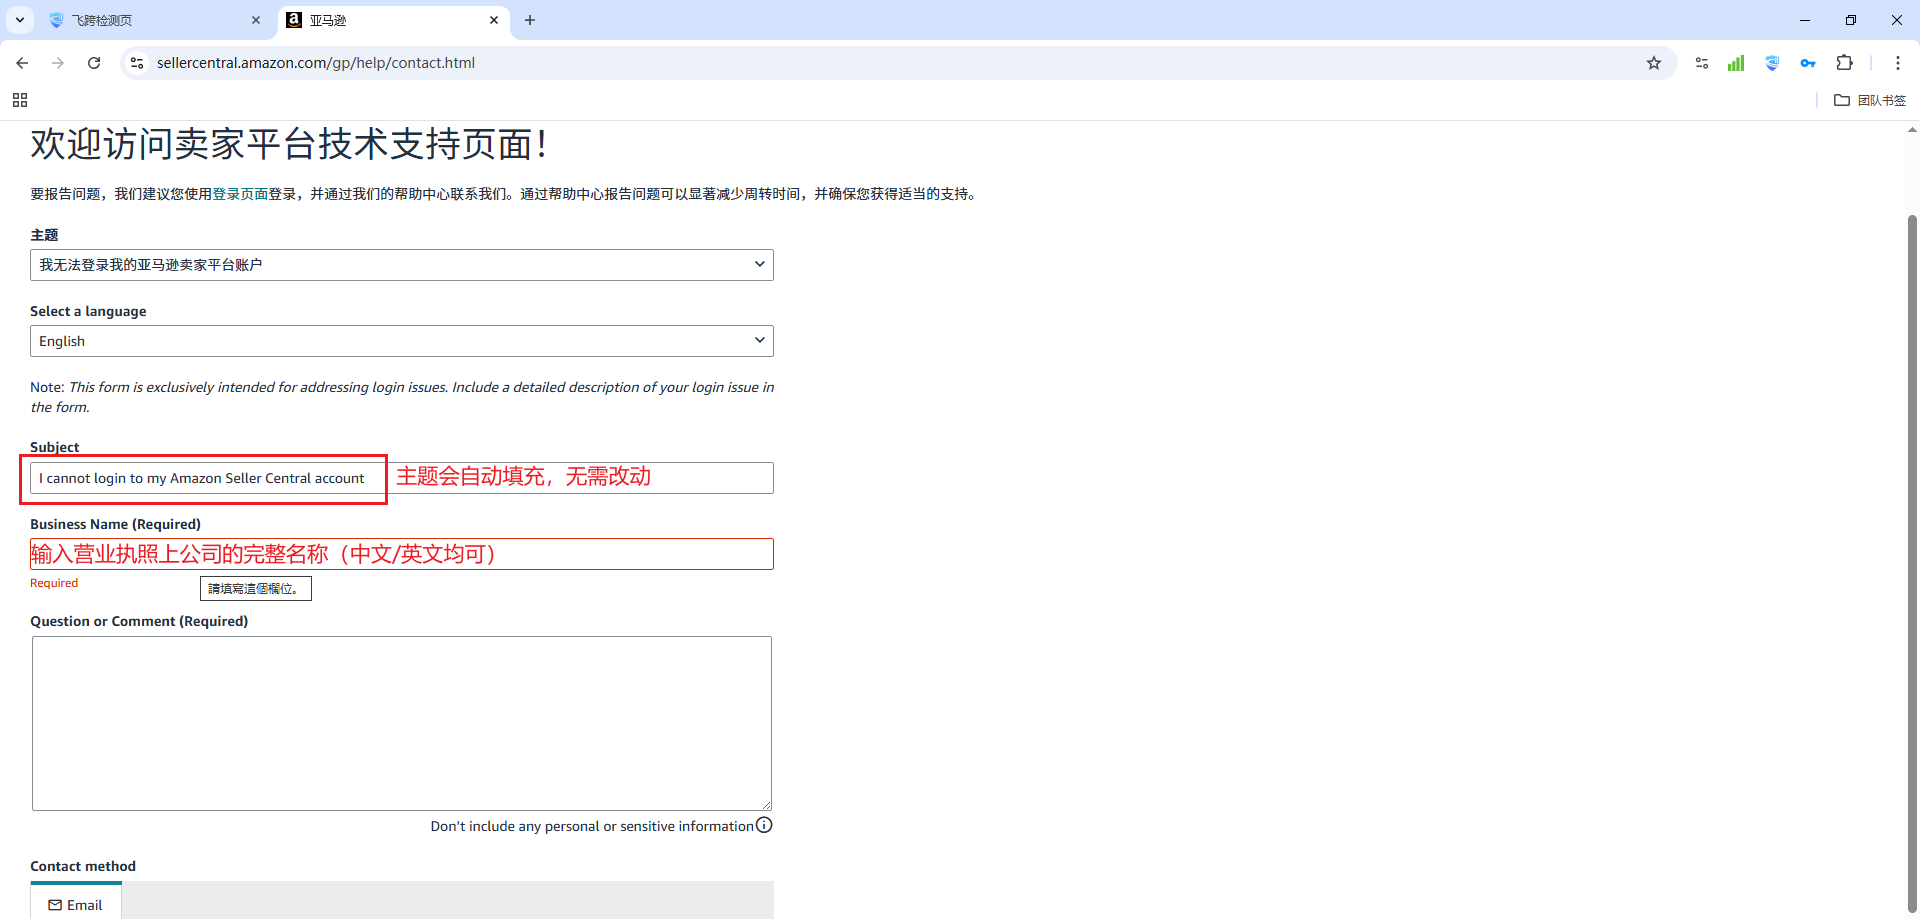Click the sensitive information info icon
Image resolution: width=1920 pixels, height=919 pixels.
coord(764,825)
